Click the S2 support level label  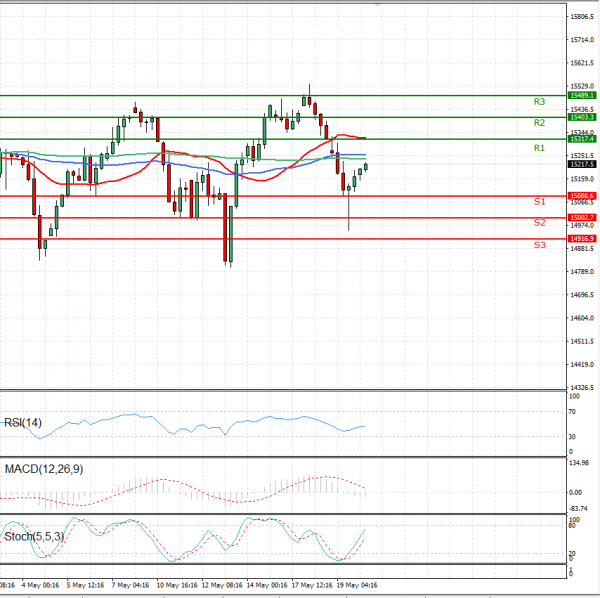(539, 223)
